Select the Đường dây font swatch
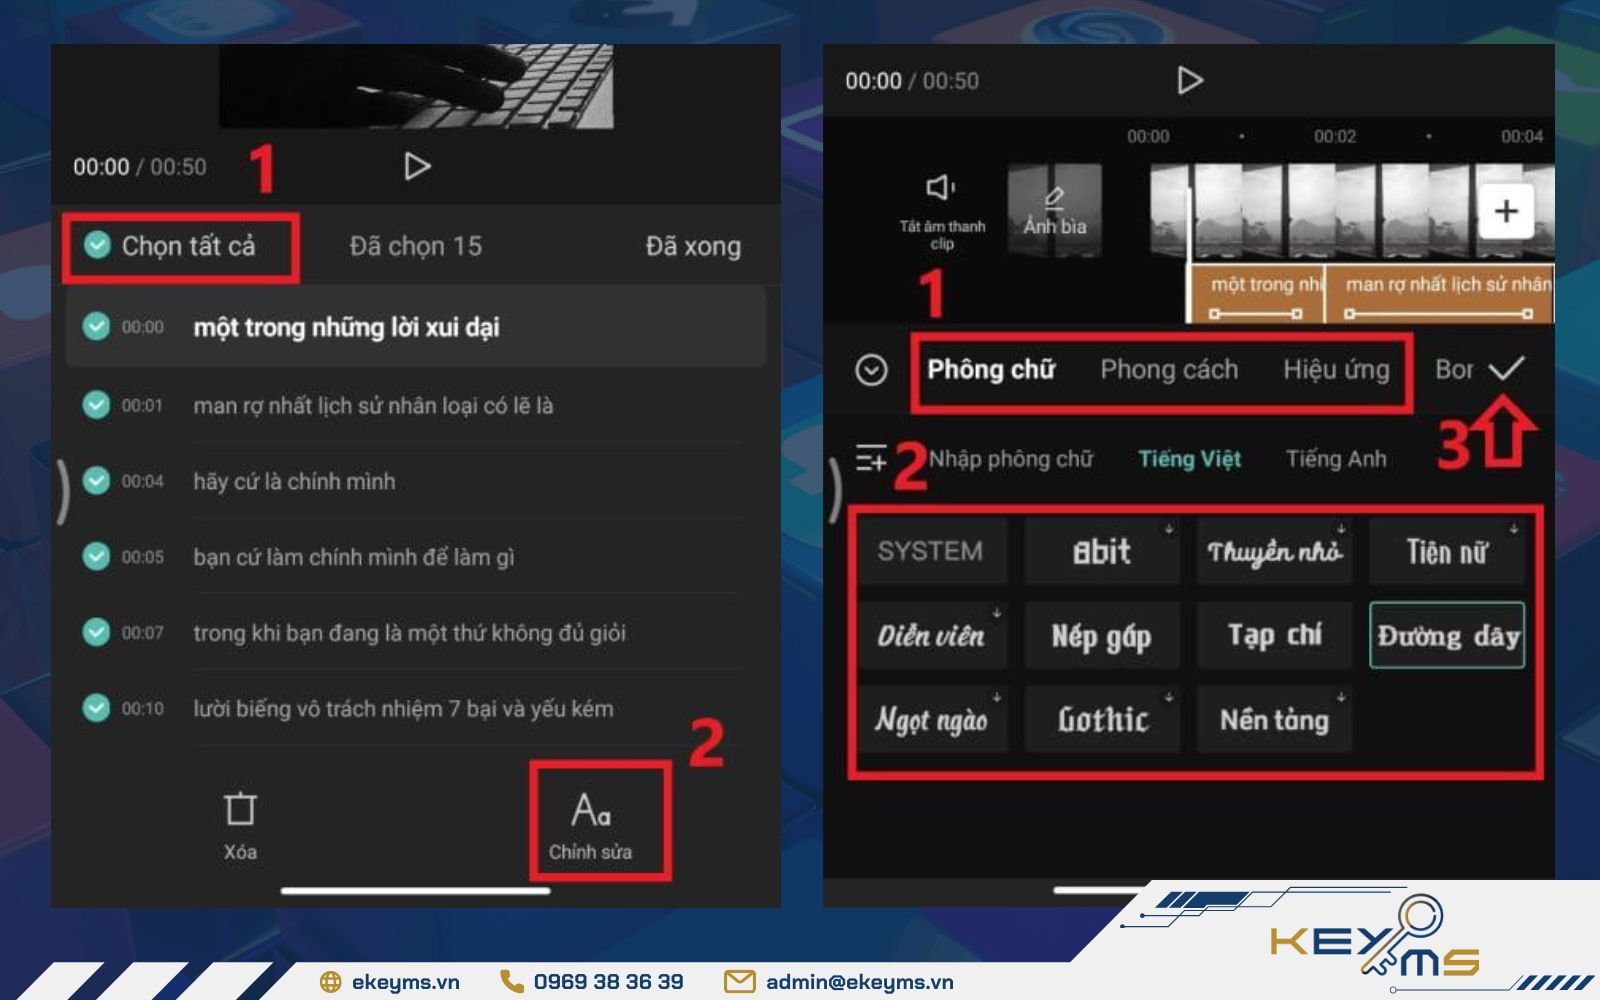 tap(1446, 635)
